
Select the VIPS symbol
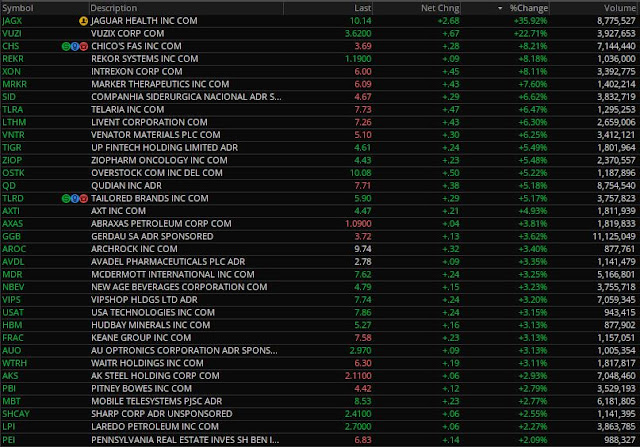point(11,300)
